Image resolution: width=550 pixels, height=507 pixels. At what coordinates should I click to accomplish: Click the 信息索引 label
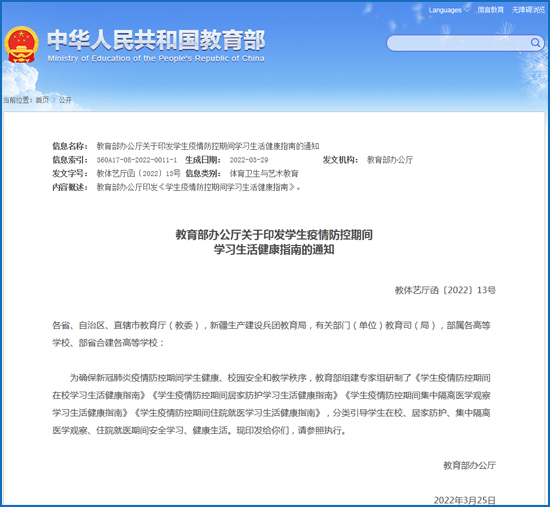(x=70, y=160)
